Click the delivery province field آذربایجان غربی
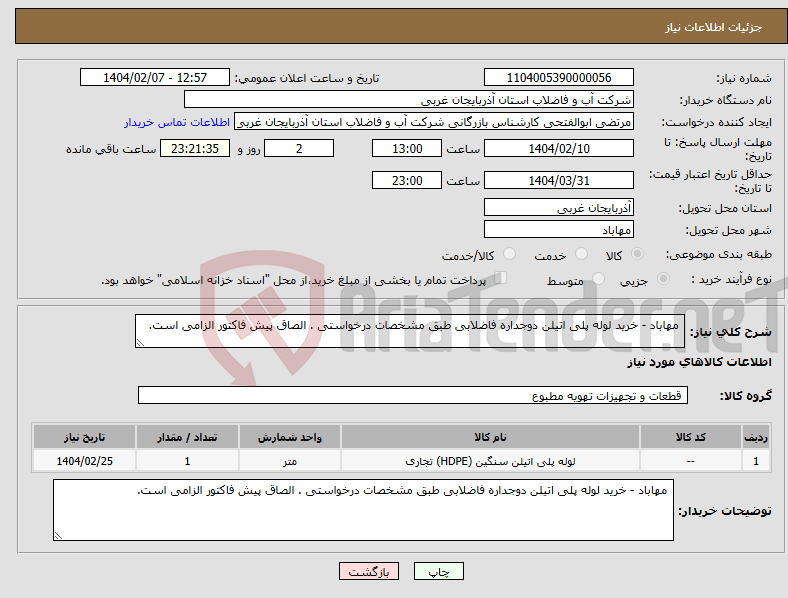Screen dimensions: 788x598 pyautogui.click(x=559, y=208)
